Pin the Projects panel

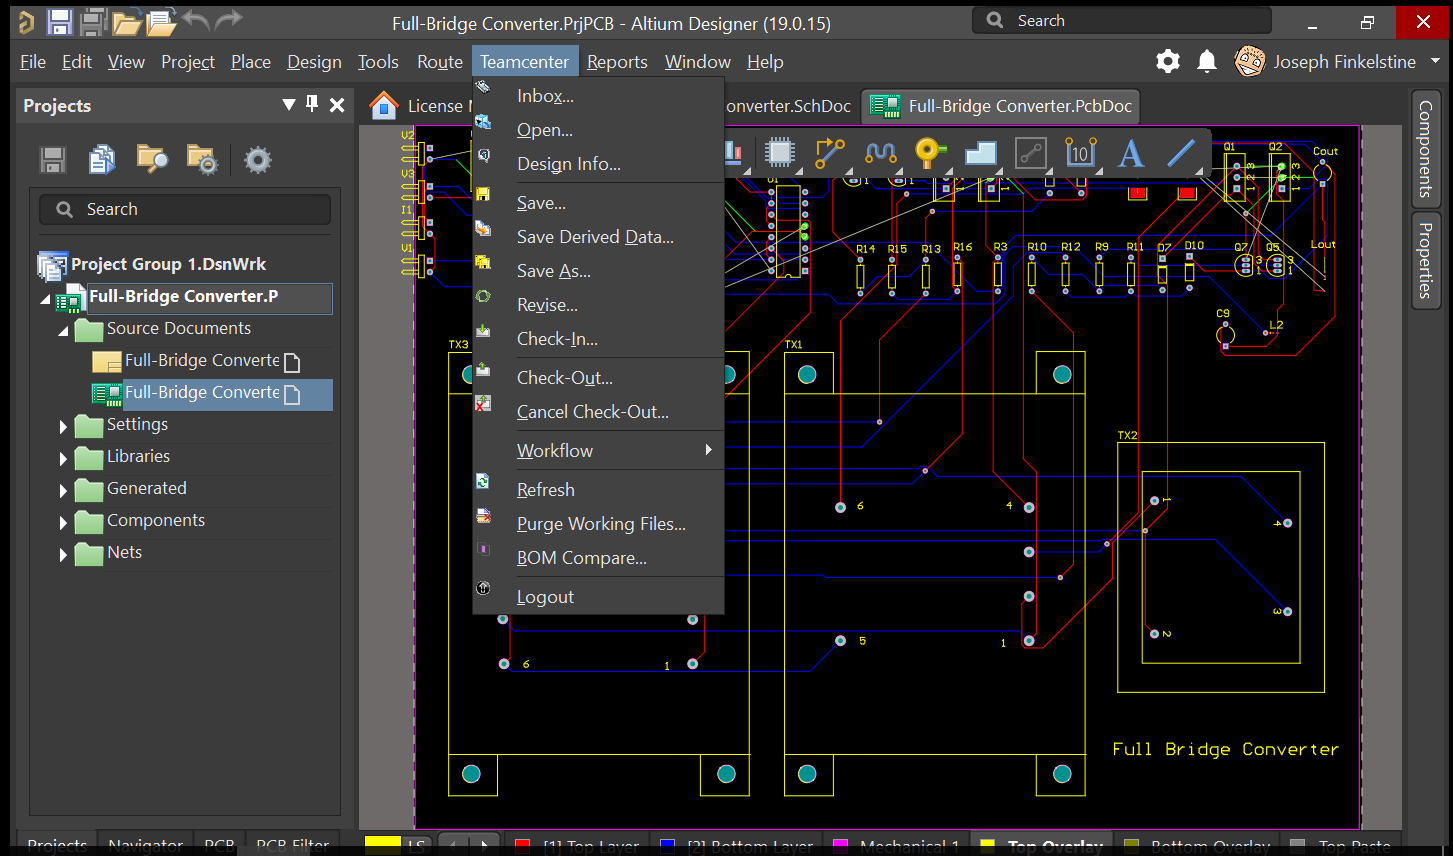point(312,104)
